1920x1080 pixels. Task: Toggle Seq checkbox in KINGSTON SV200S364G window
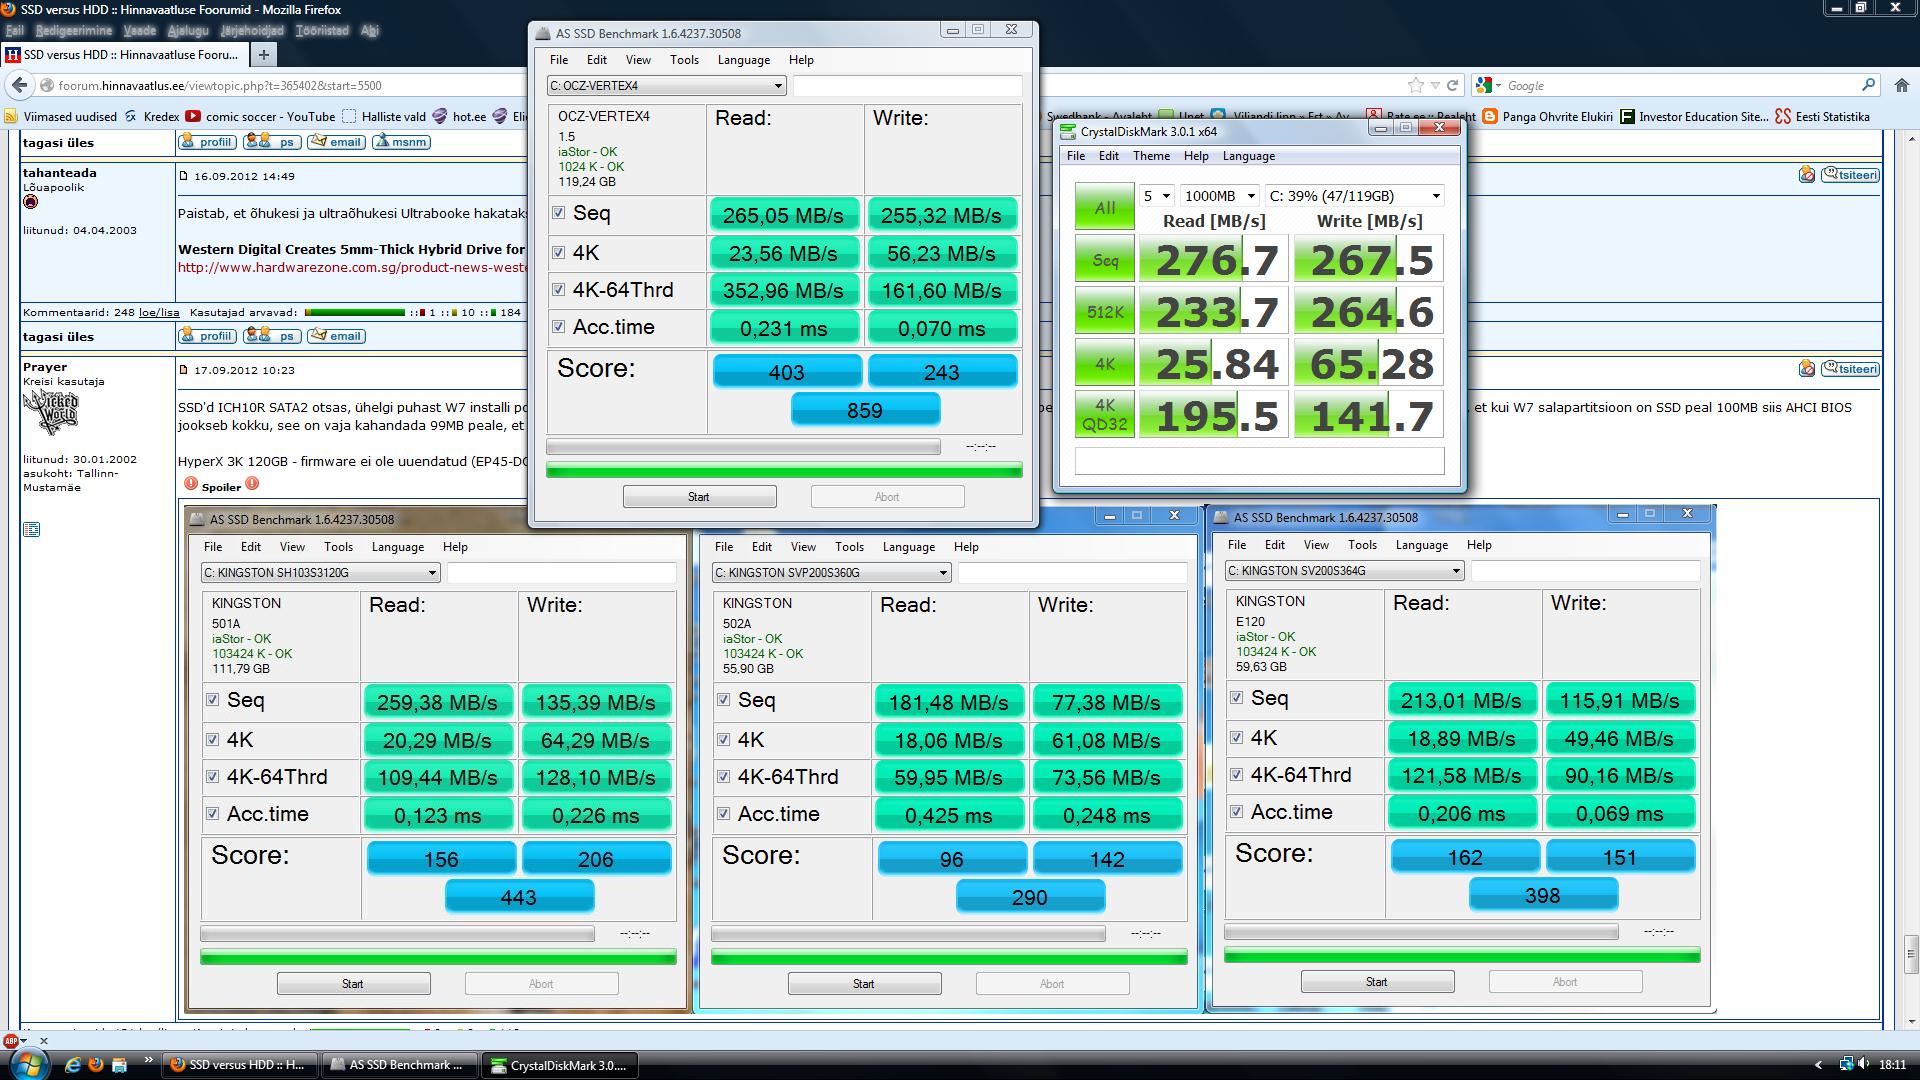tap(1236, 698)
